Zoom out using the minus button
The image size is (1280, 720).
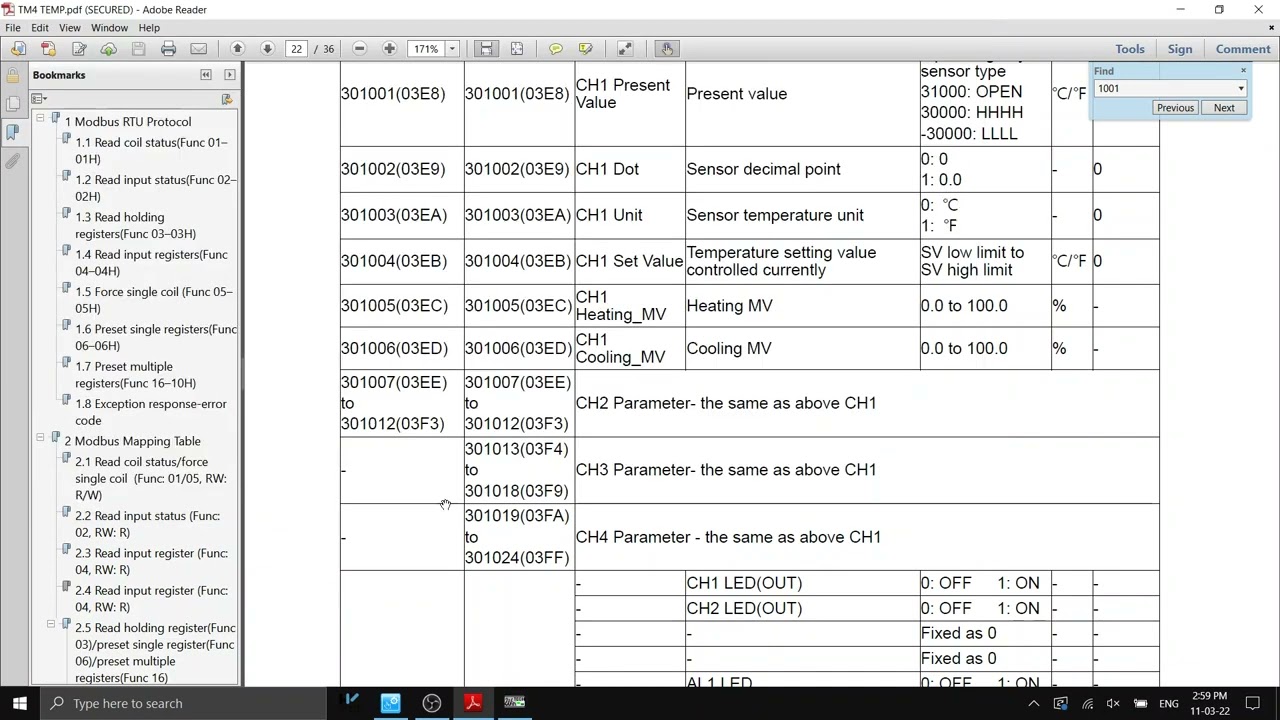click(360, 48)
